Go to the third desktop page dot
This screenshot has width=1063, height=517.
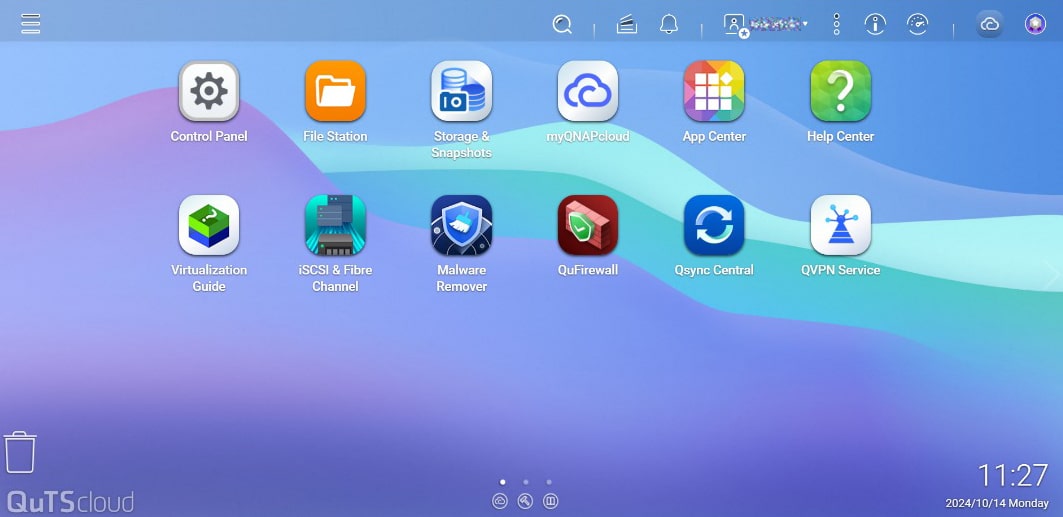(x=548, y=482)
